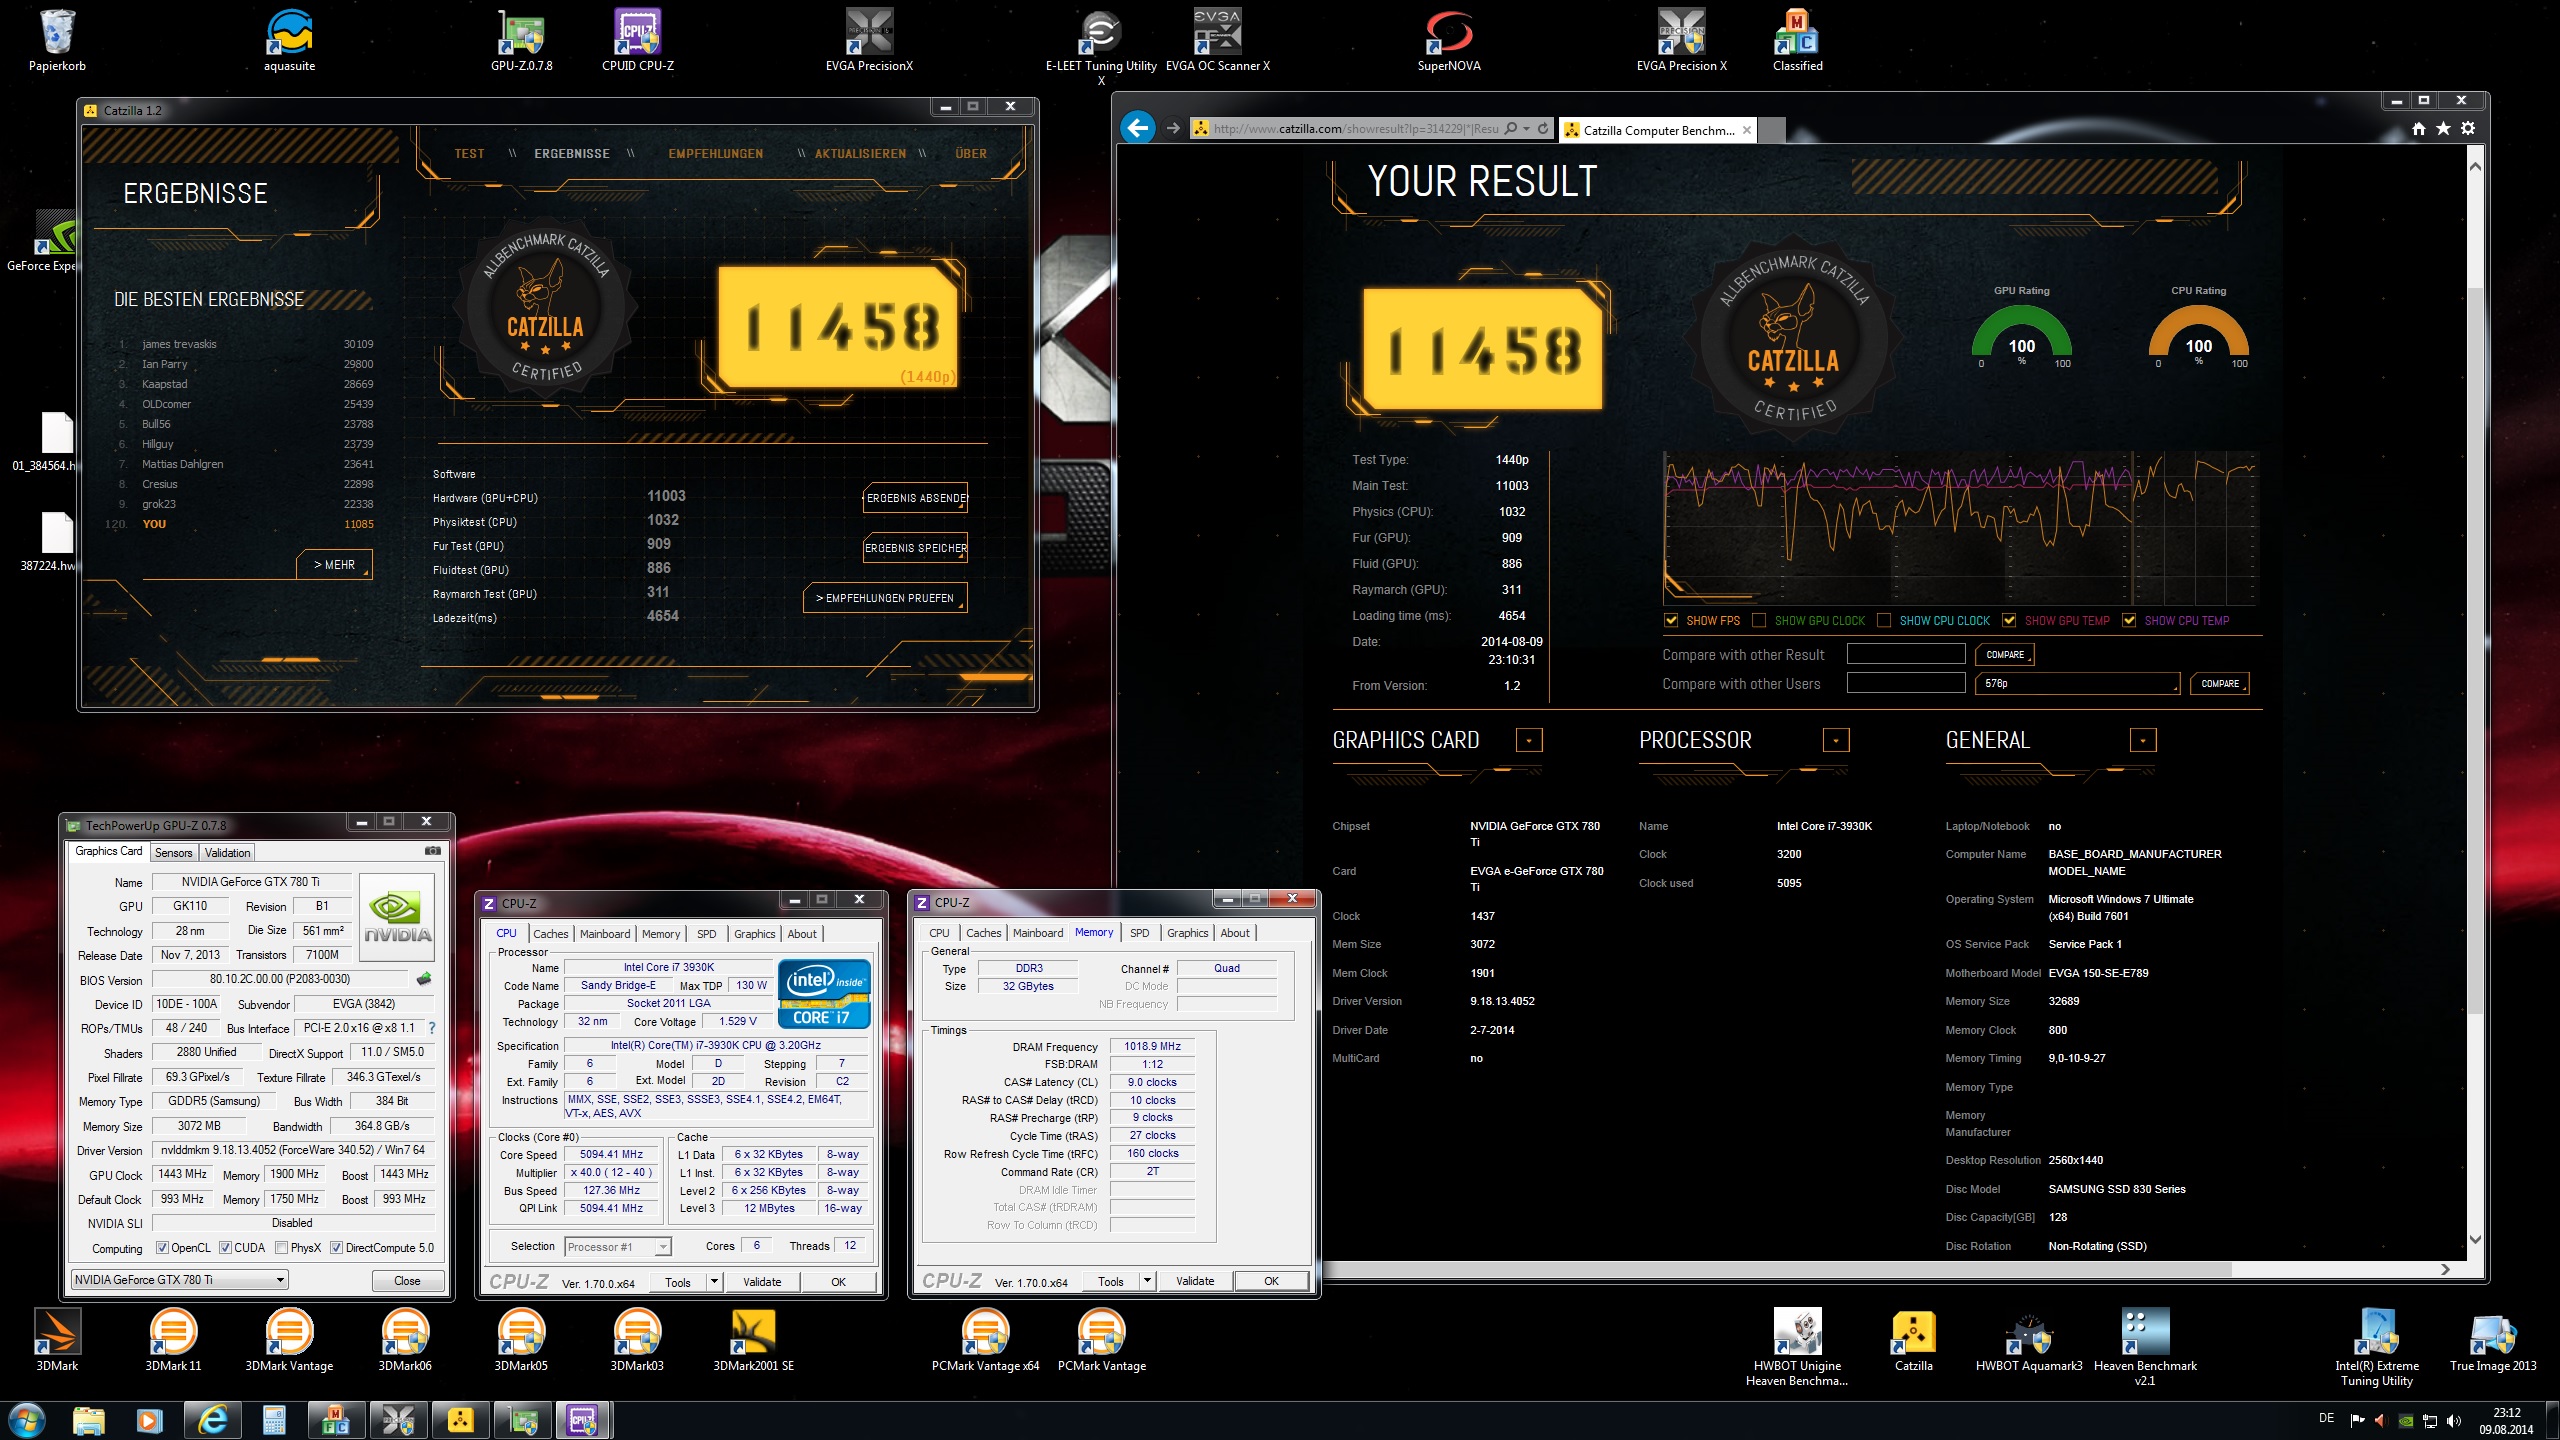
Task: Enable SHOW GPU CLOCK checkbox
Action: tap(1759, 621)
